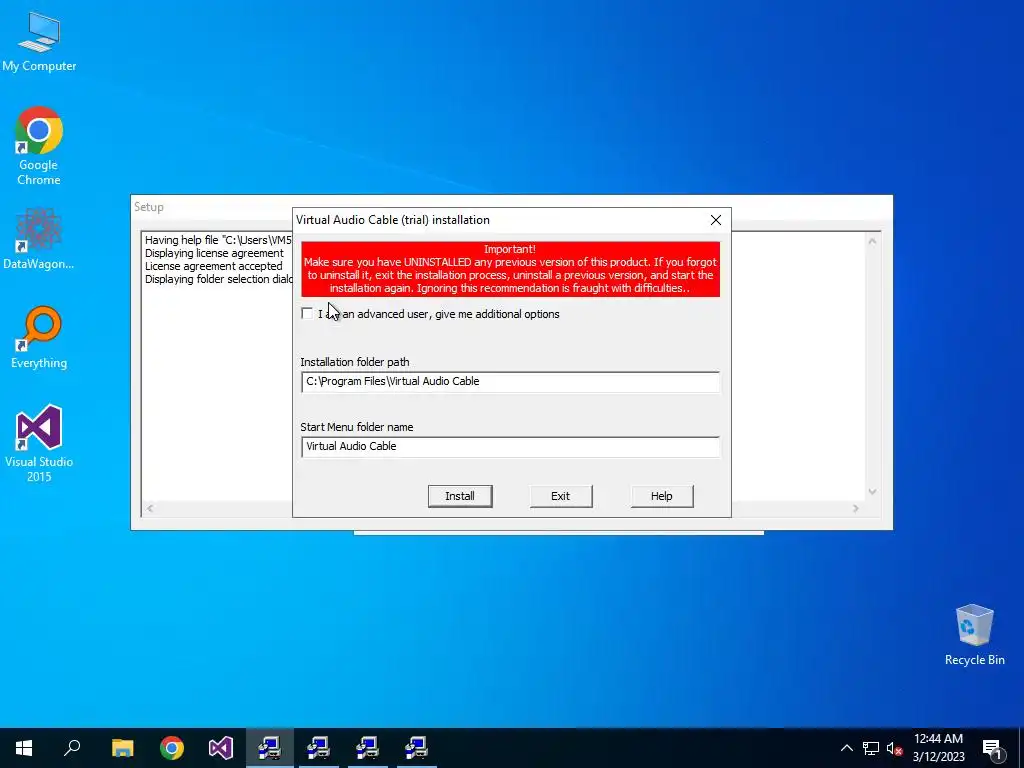Open the DataWagon desktop shortcut
This screenshot has width=1024, height=768.
pos(39,239)
